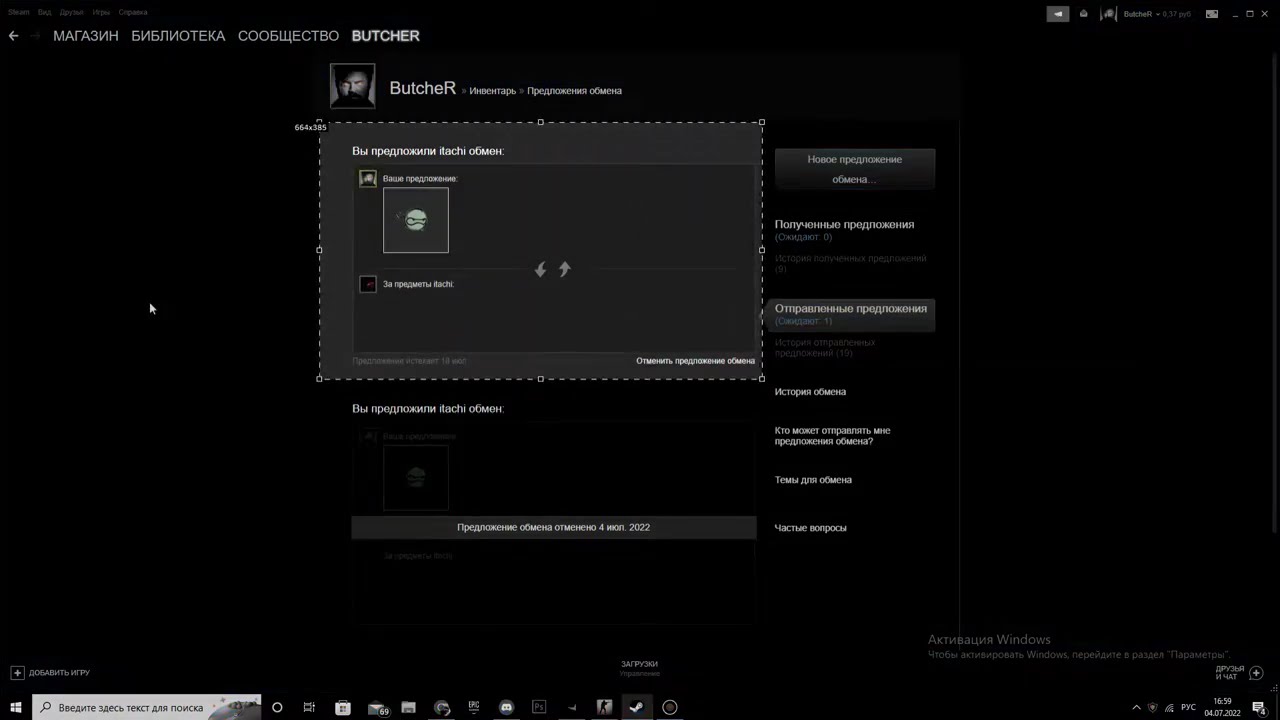Open the Steam announcements megaphone icon
The height and width of the screenshot is (720, 1280).
click(x=1058, y=14)
